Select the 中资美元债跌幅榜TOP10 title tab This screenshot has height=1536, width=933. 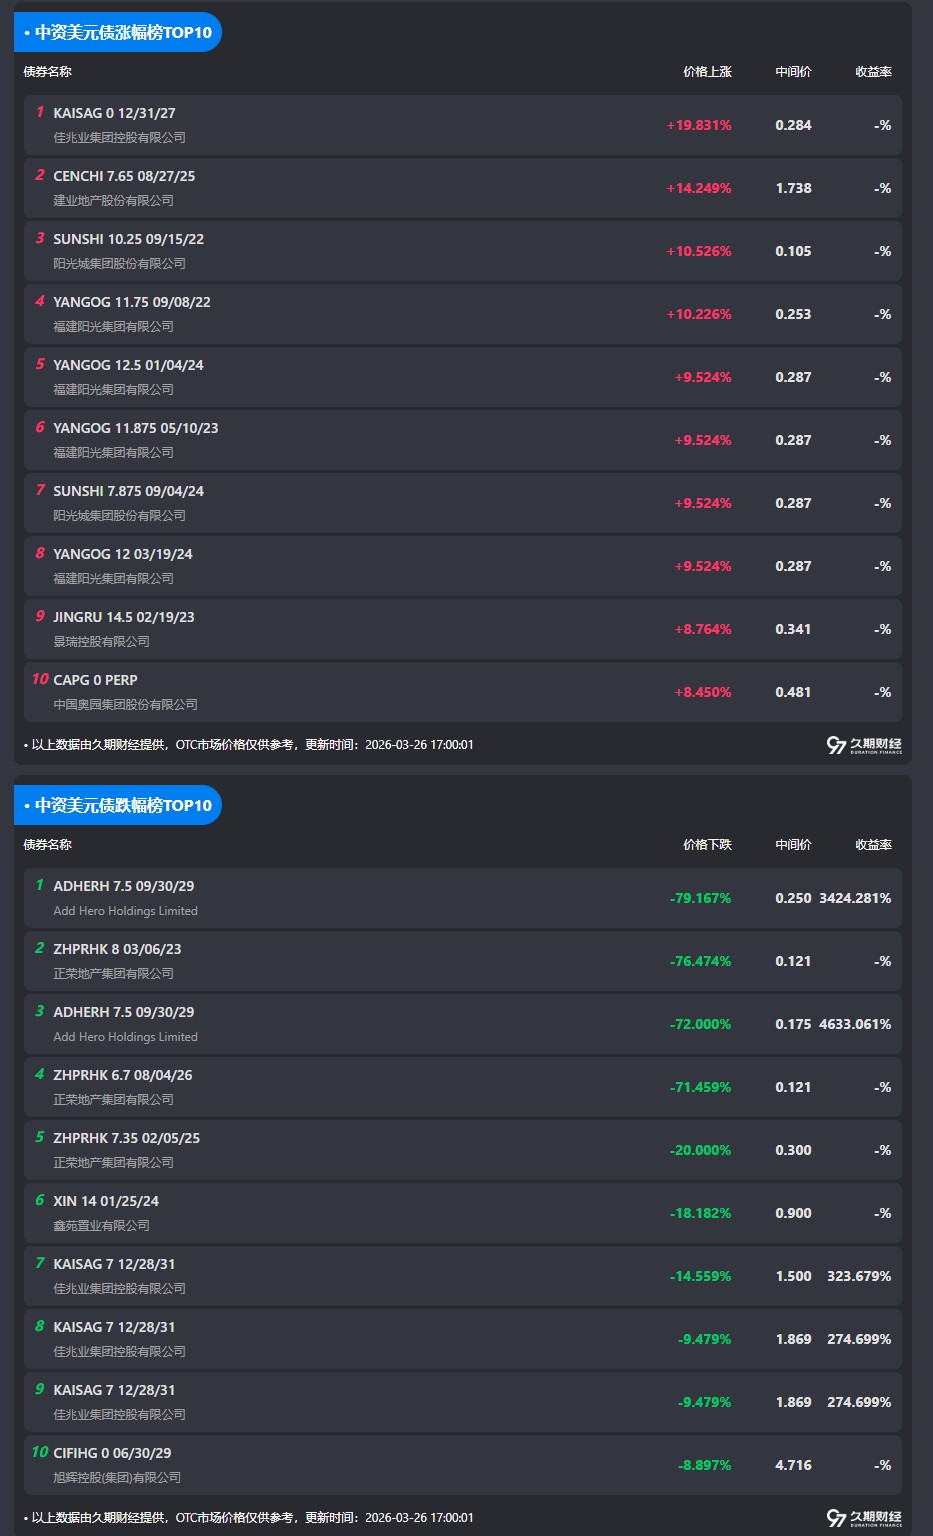tap(118, 805)
